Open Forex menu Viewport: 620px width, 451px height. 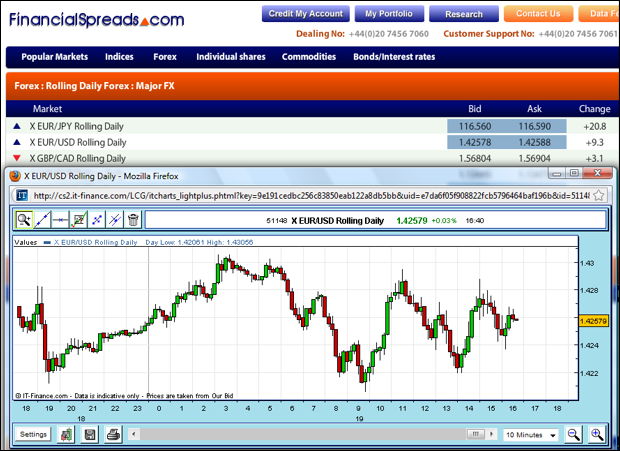165,57
